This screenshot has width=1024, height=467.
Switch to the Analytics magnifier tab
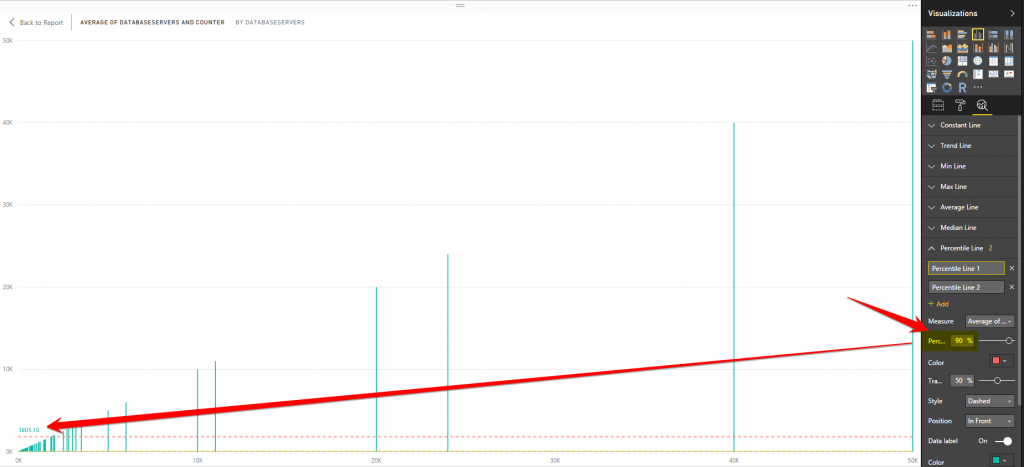tap(982, 105)
